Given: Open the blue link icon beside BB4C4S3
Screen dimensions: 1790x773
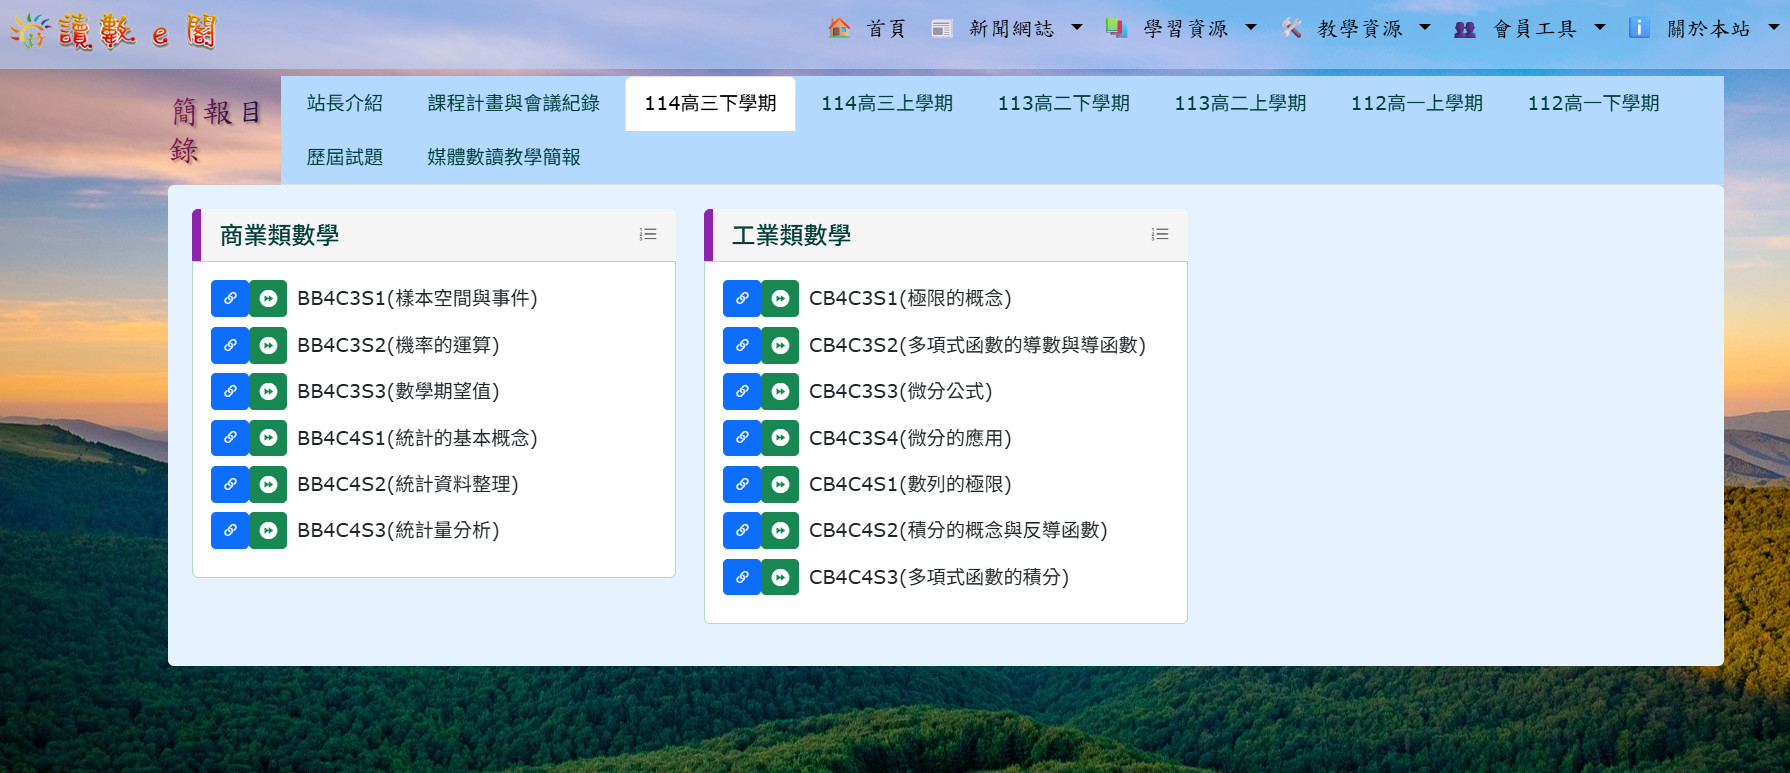Looking at the screenshot, I should (x=230, y=531).
